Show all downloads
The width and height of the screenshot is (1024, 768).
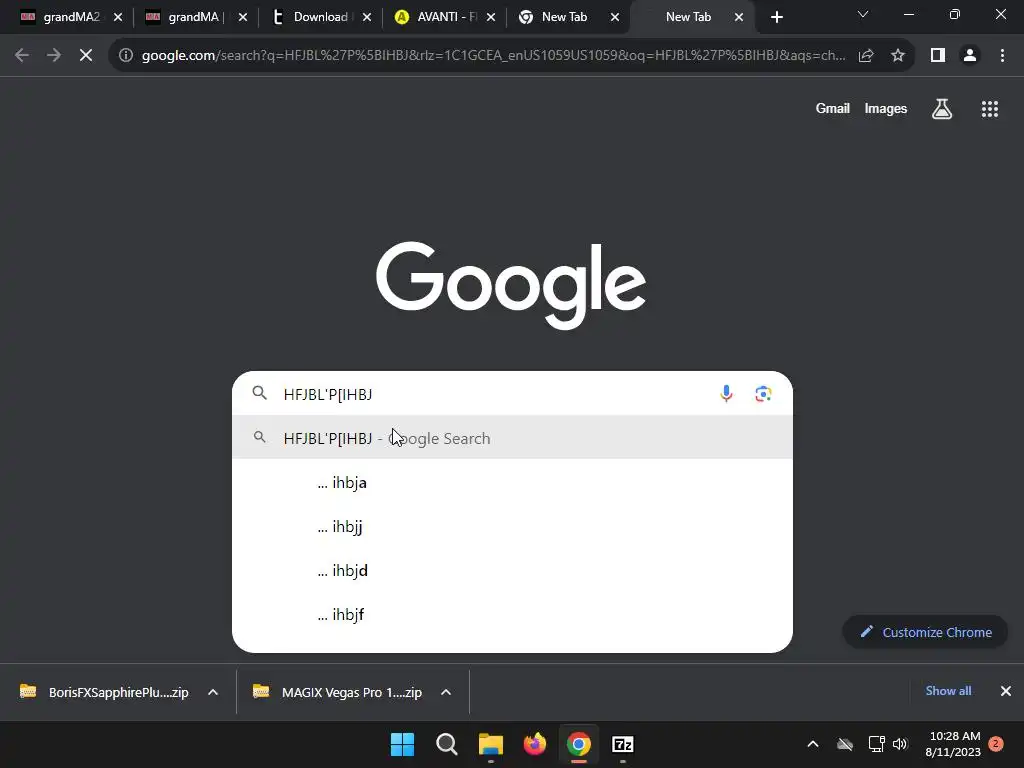(948, 691)
